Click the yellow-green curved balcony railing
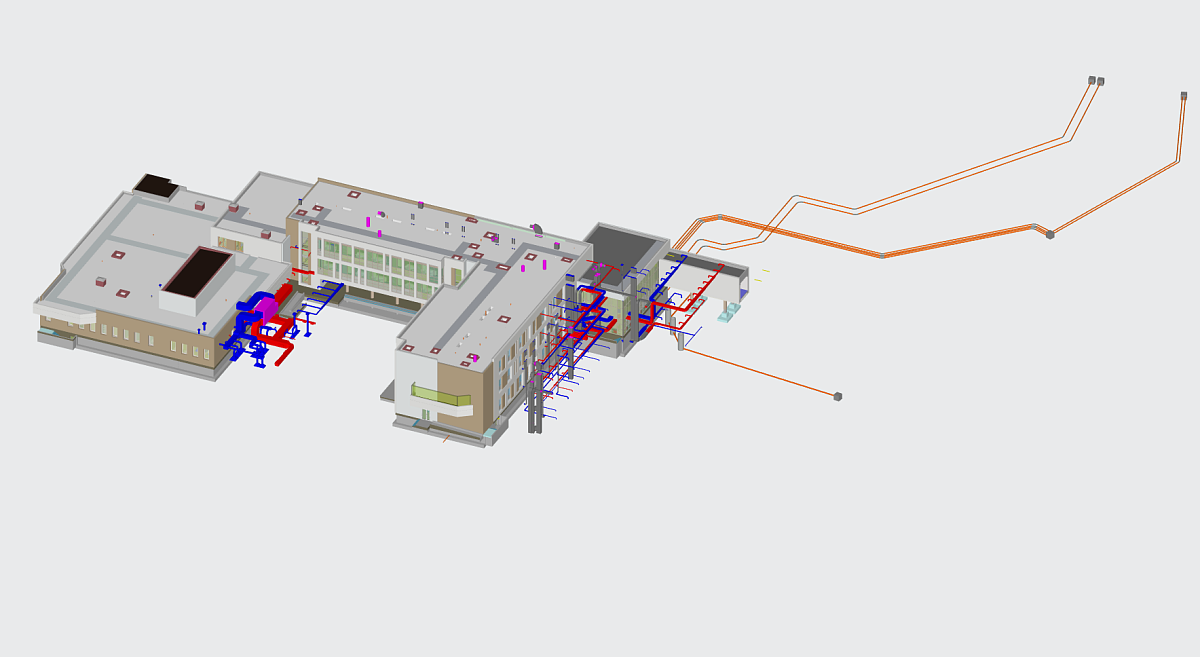1200x657 pixels. point(440,396)
